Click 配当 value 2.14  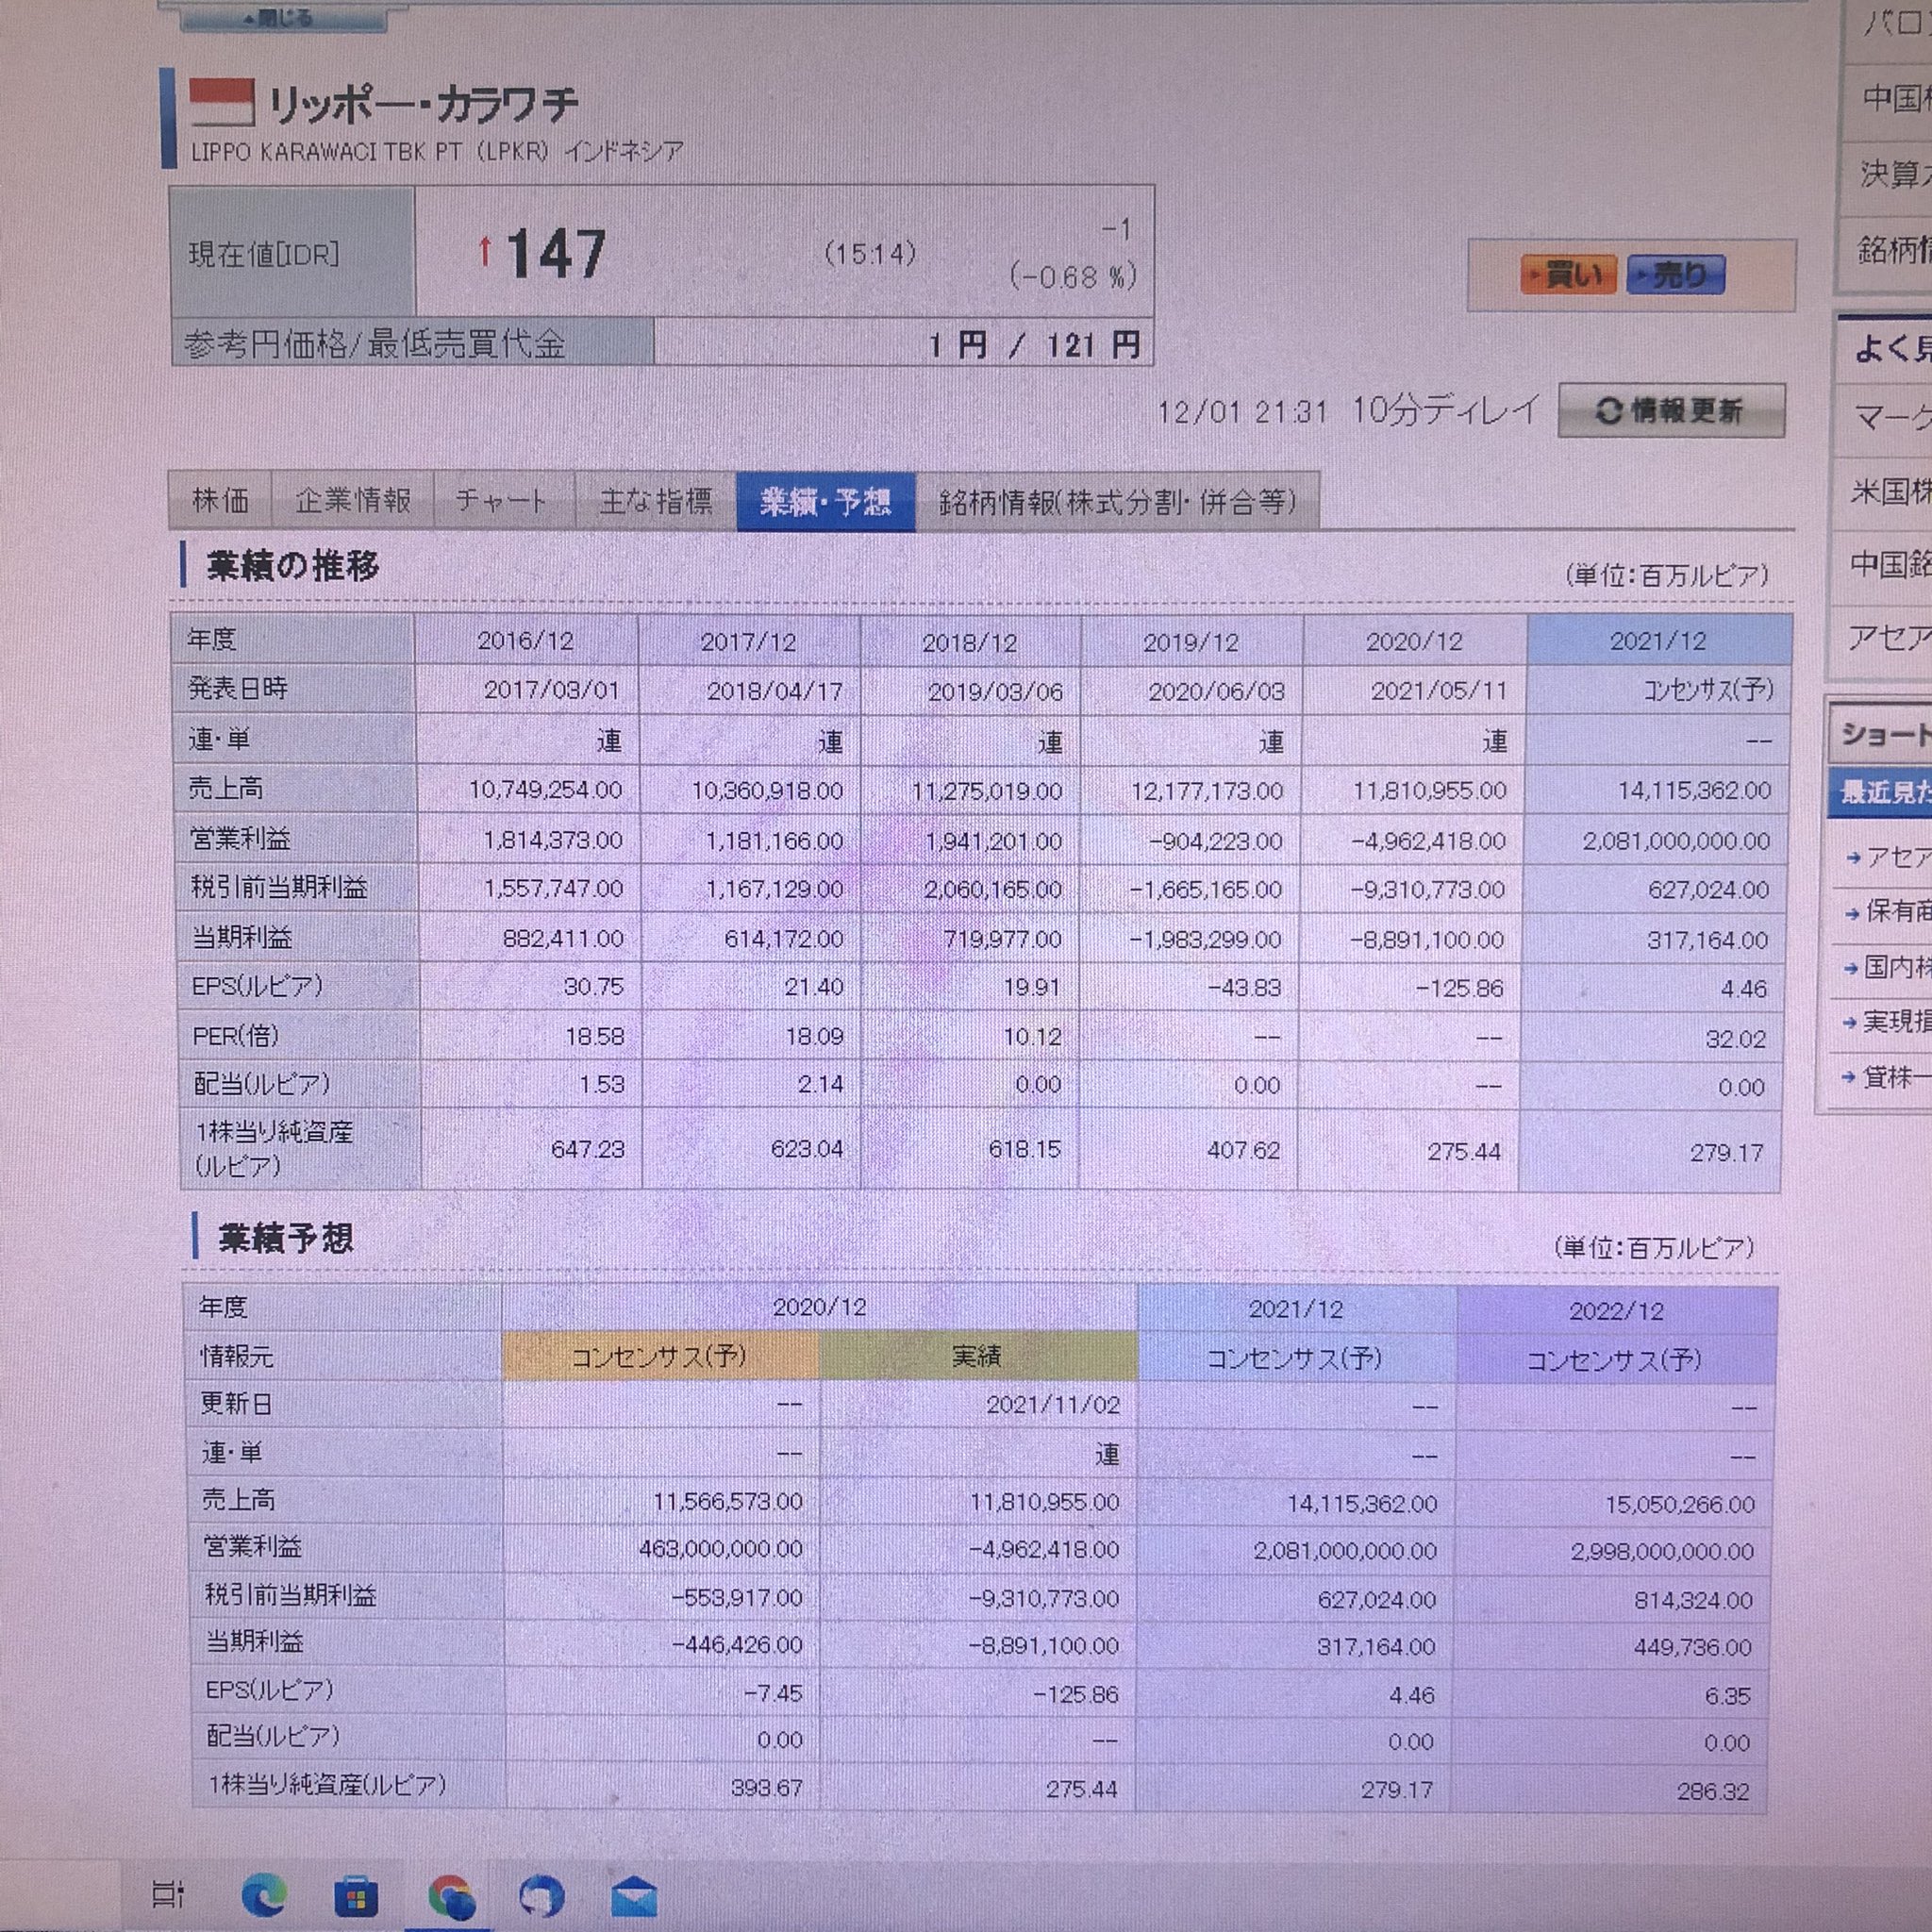tap(820, 1084)
